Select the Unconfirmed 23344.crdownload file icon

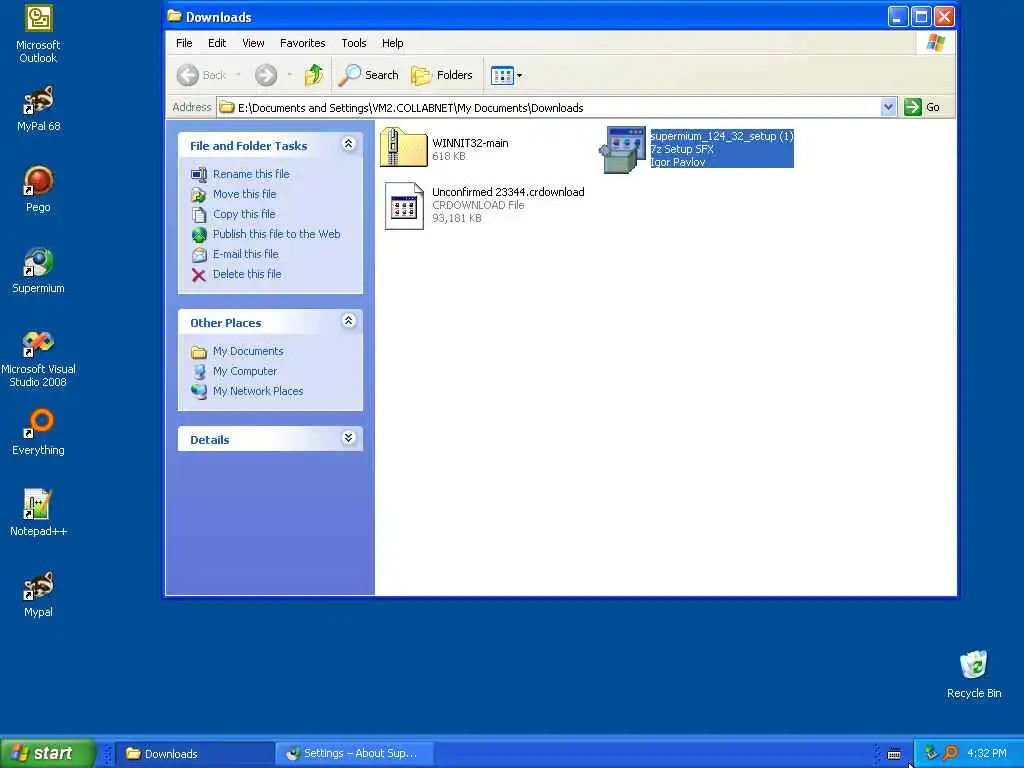click(404, 206)
